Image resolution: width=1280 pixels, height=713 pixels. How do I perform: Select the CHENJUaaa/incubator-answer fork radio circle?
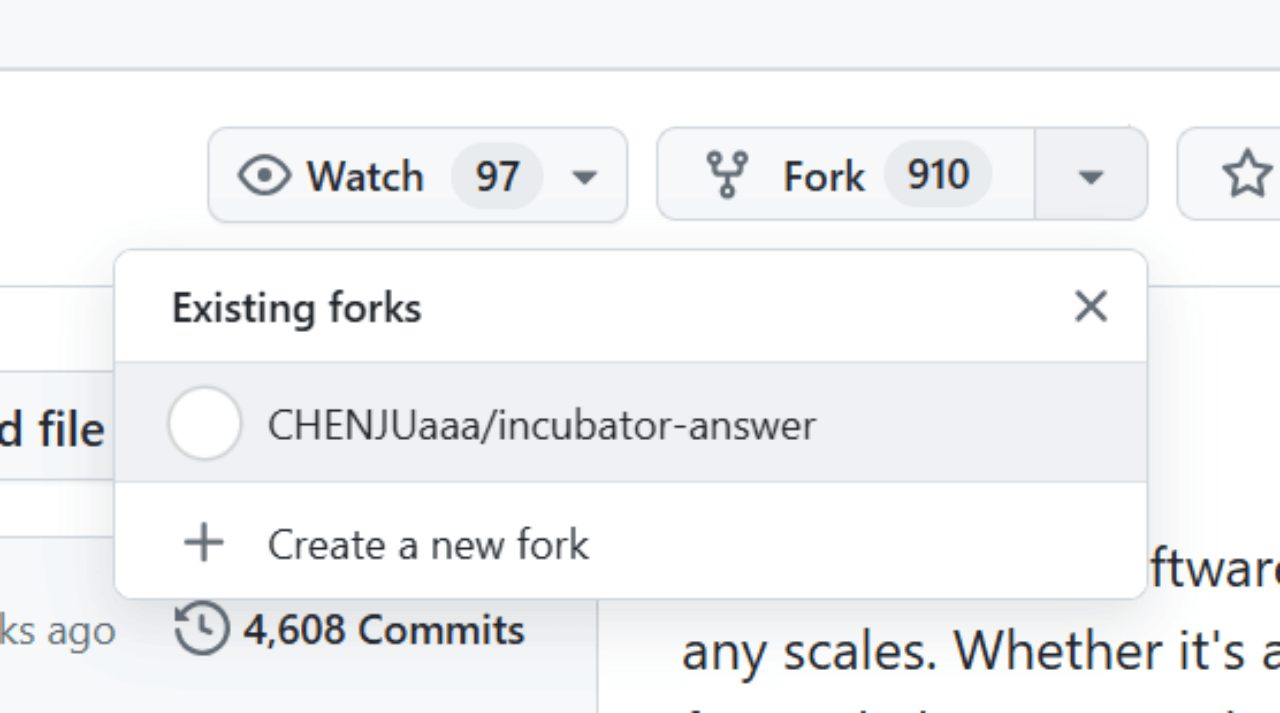(x=204, y=422)
